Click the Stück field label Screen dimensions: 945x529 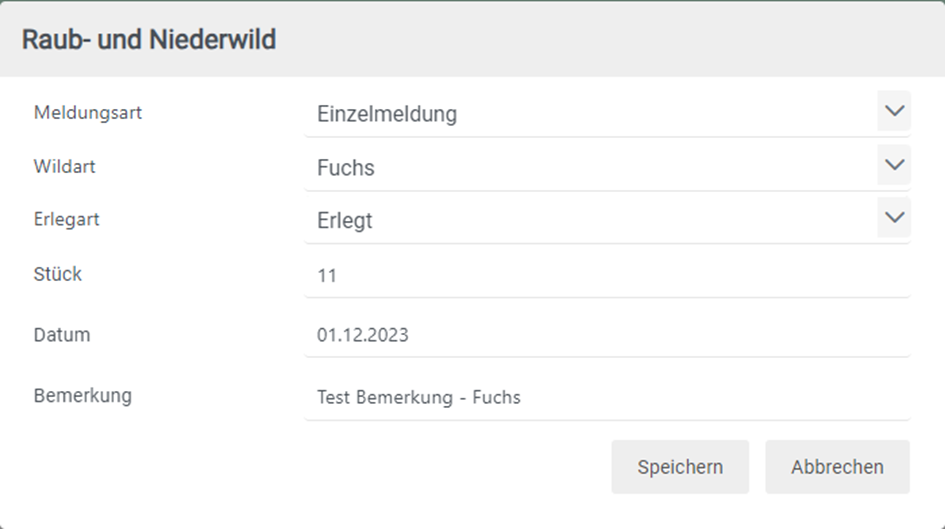click(x=58, y=274)
